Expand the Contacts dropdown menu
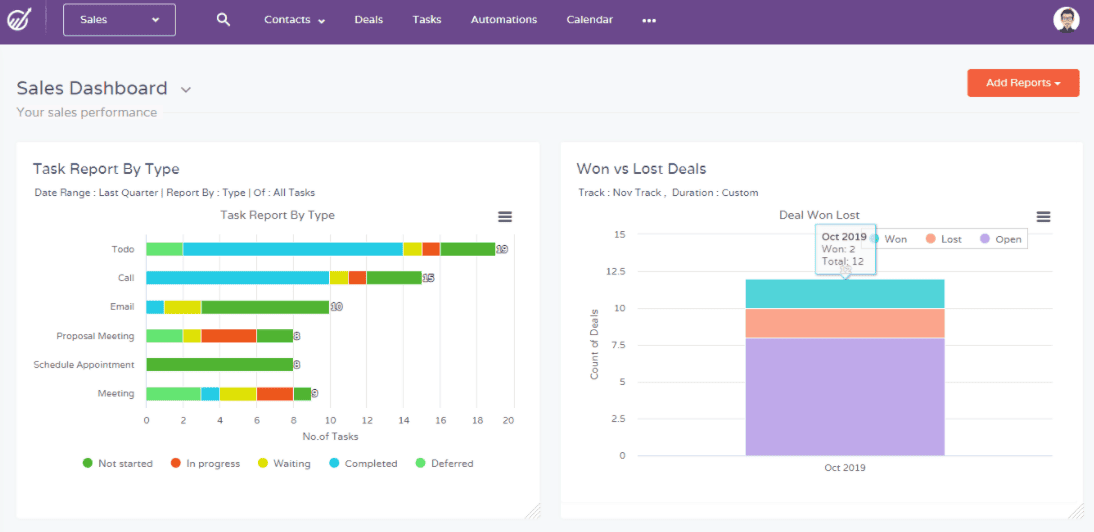 pos(294,20)
